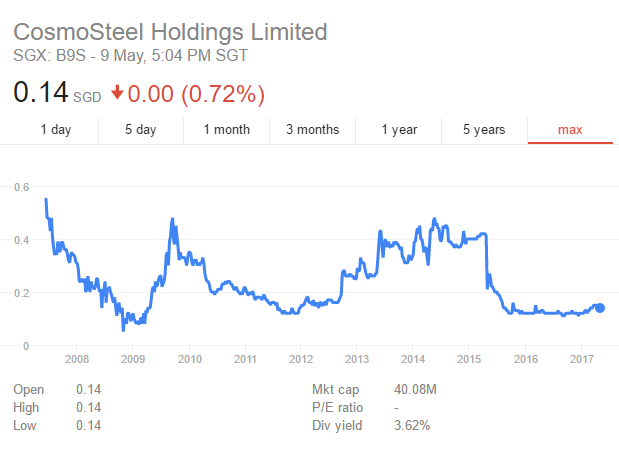The height and width of the screenshot is (455, 619).
Task: Click the Open price row label
Action: (30, 389)
